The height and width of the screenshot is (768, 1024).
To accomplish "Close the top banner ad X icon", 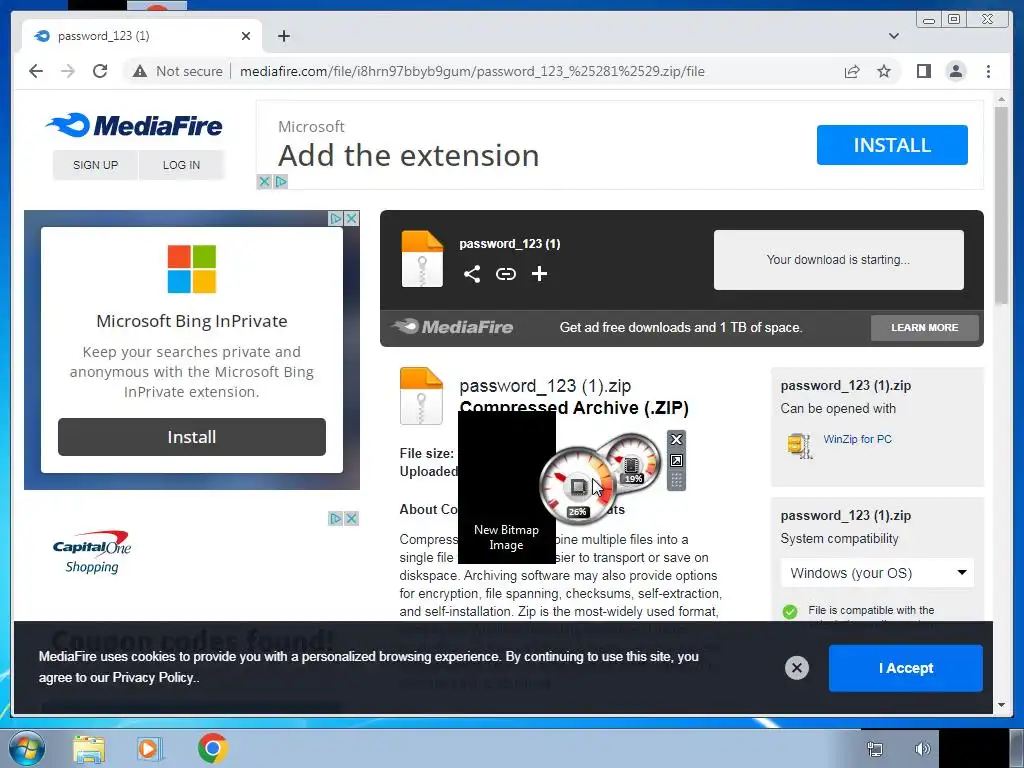I will point(264,182).
